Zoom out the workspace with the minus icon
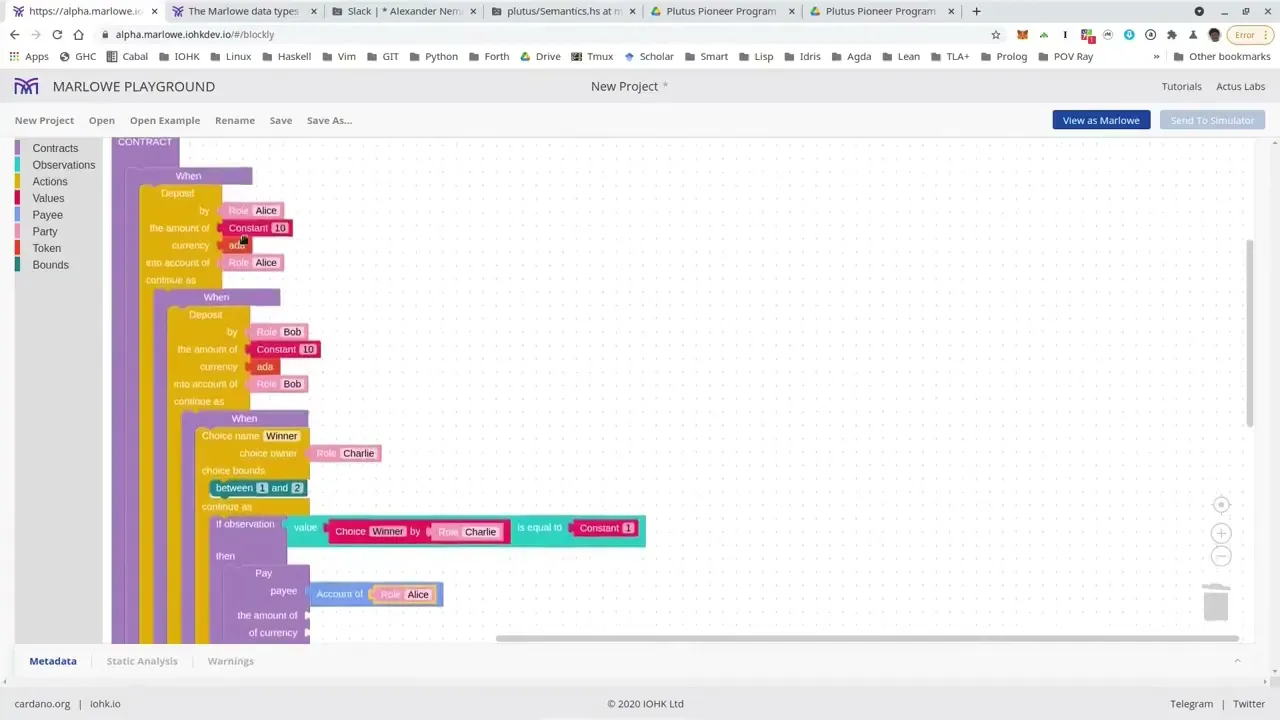1280x720 pixels. (1221, 556)
